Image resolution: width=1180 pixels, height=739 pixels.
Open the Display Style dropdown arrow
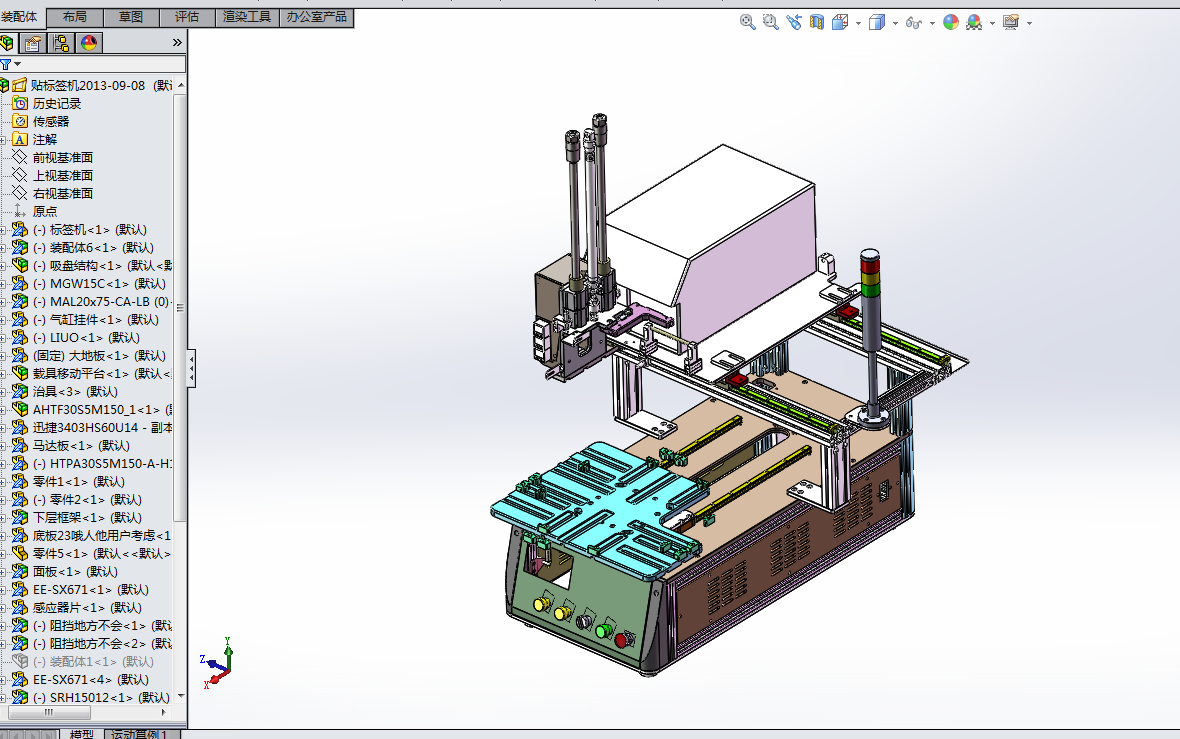[895, 23]
